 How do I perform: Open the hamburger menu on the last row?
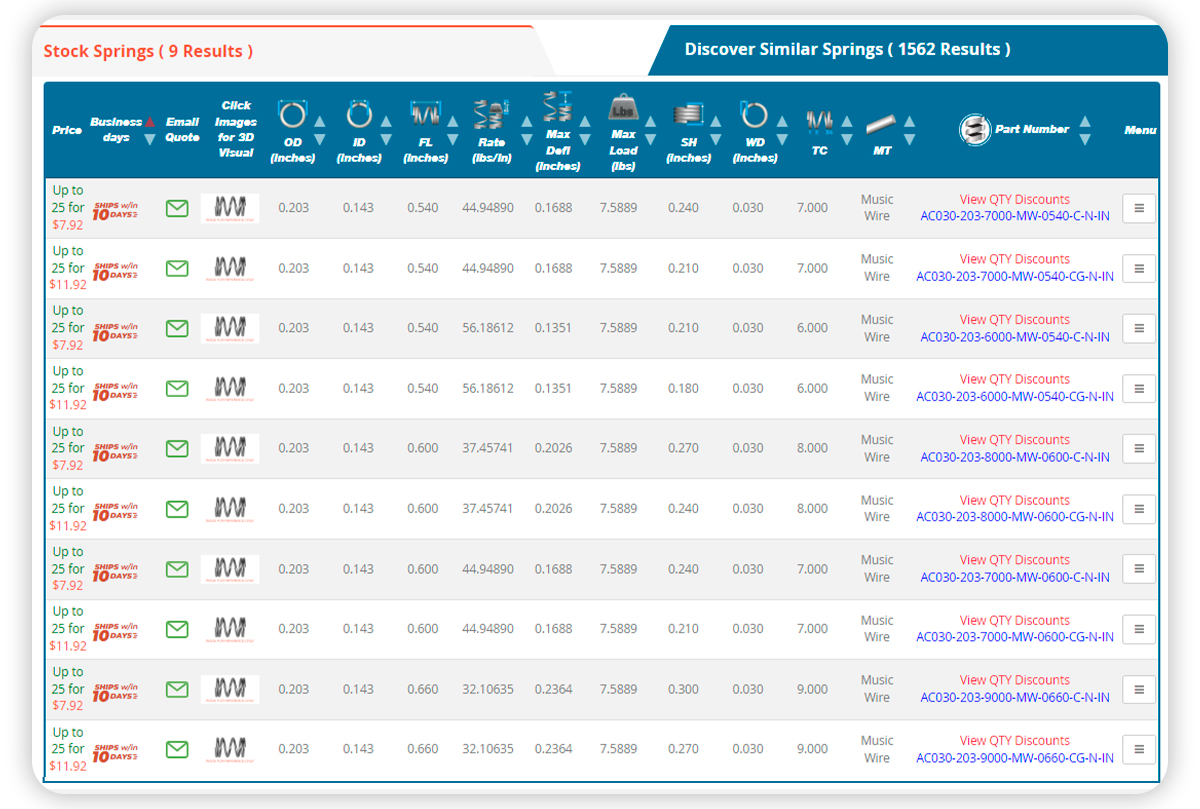point(1138,748)
